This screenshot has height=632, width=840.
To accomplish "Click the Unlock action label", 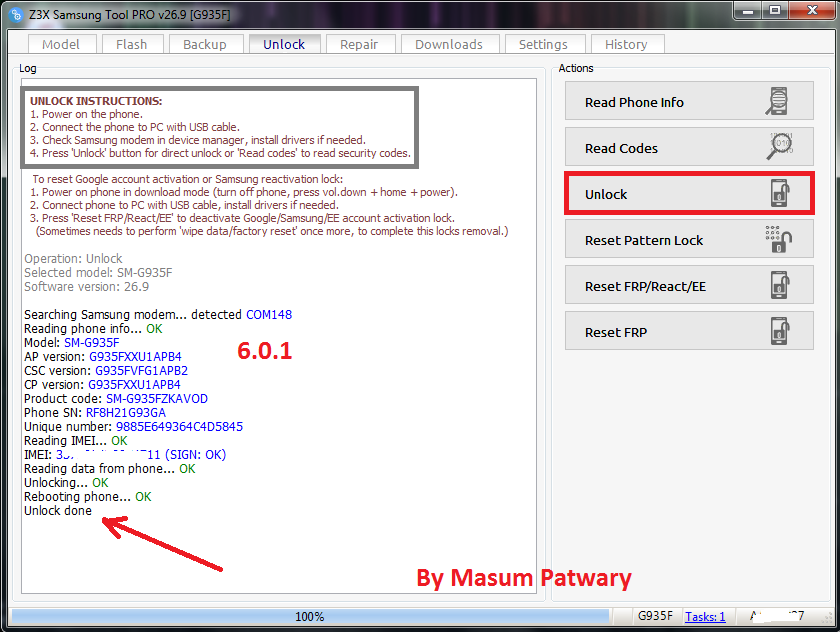I will coord(606,194).
